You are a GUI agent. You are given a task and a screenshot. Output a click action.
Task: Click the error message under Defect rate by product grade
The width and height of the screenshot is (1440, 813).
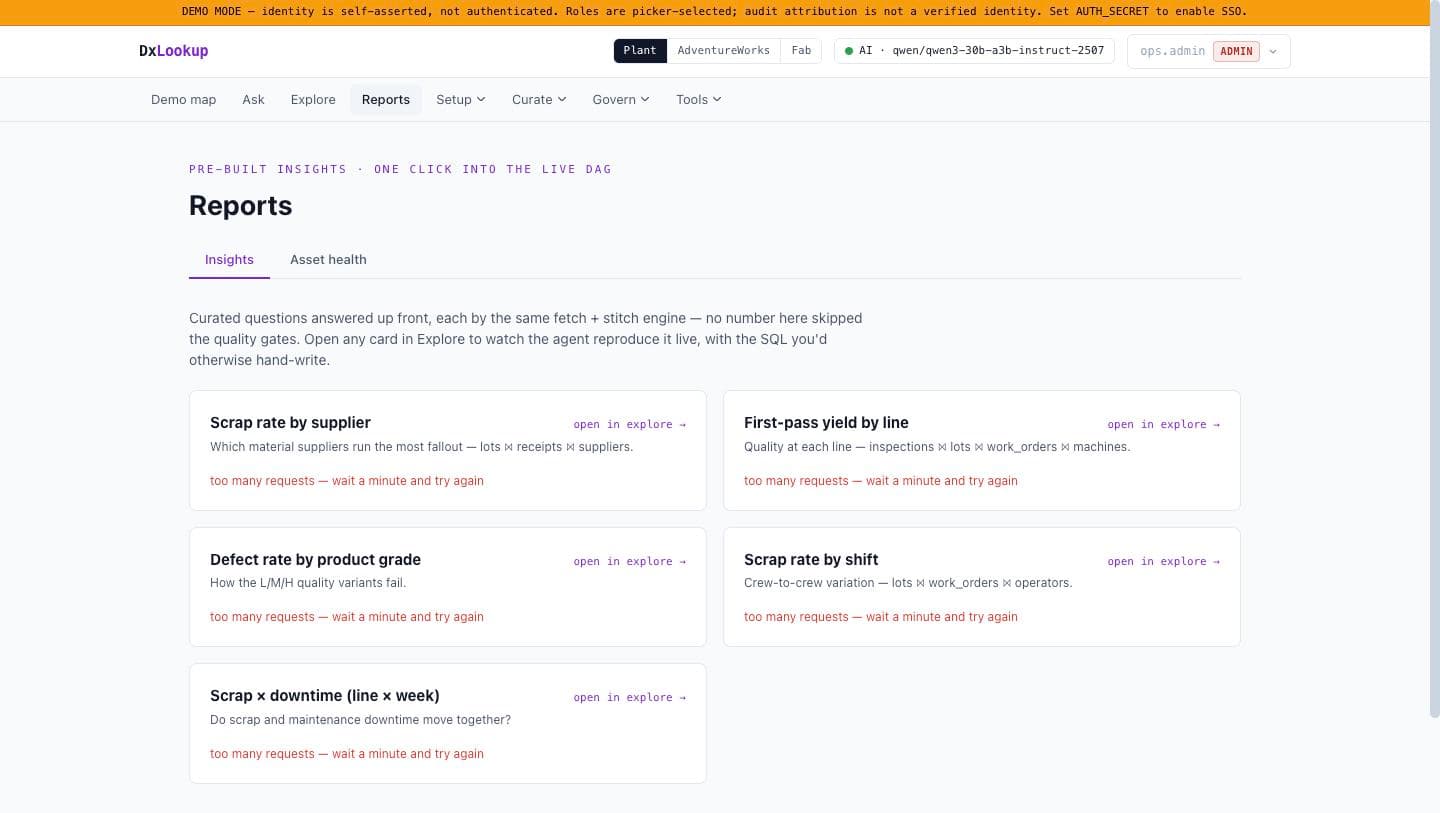pyautogui.click(x=347, y=617)
